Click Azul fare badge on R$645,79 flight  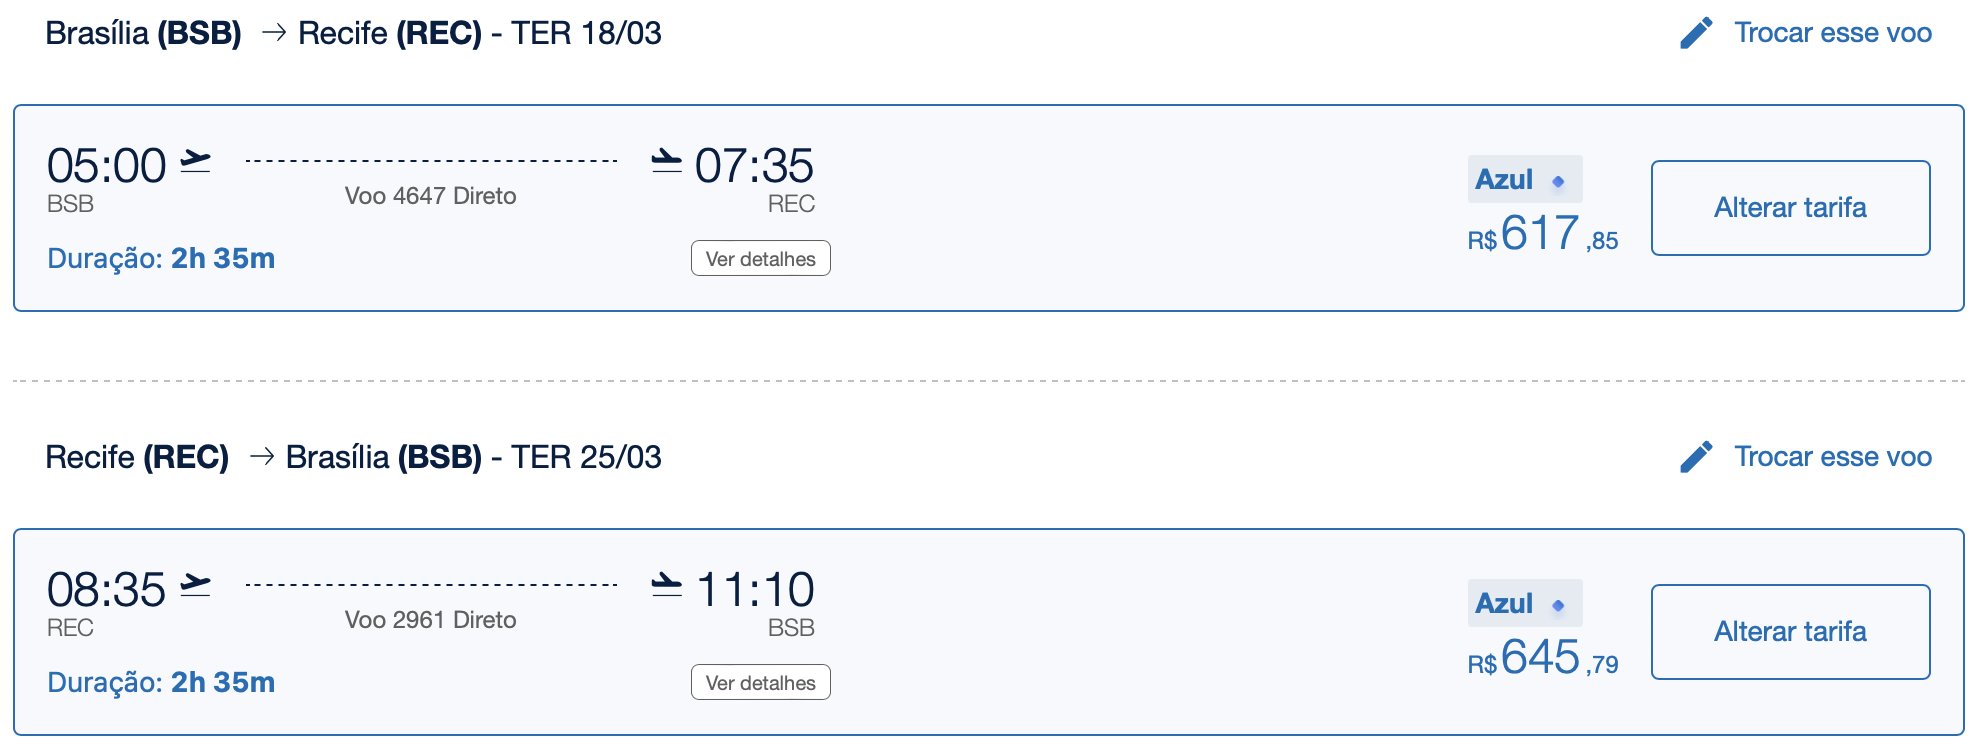coord(1524,603)
